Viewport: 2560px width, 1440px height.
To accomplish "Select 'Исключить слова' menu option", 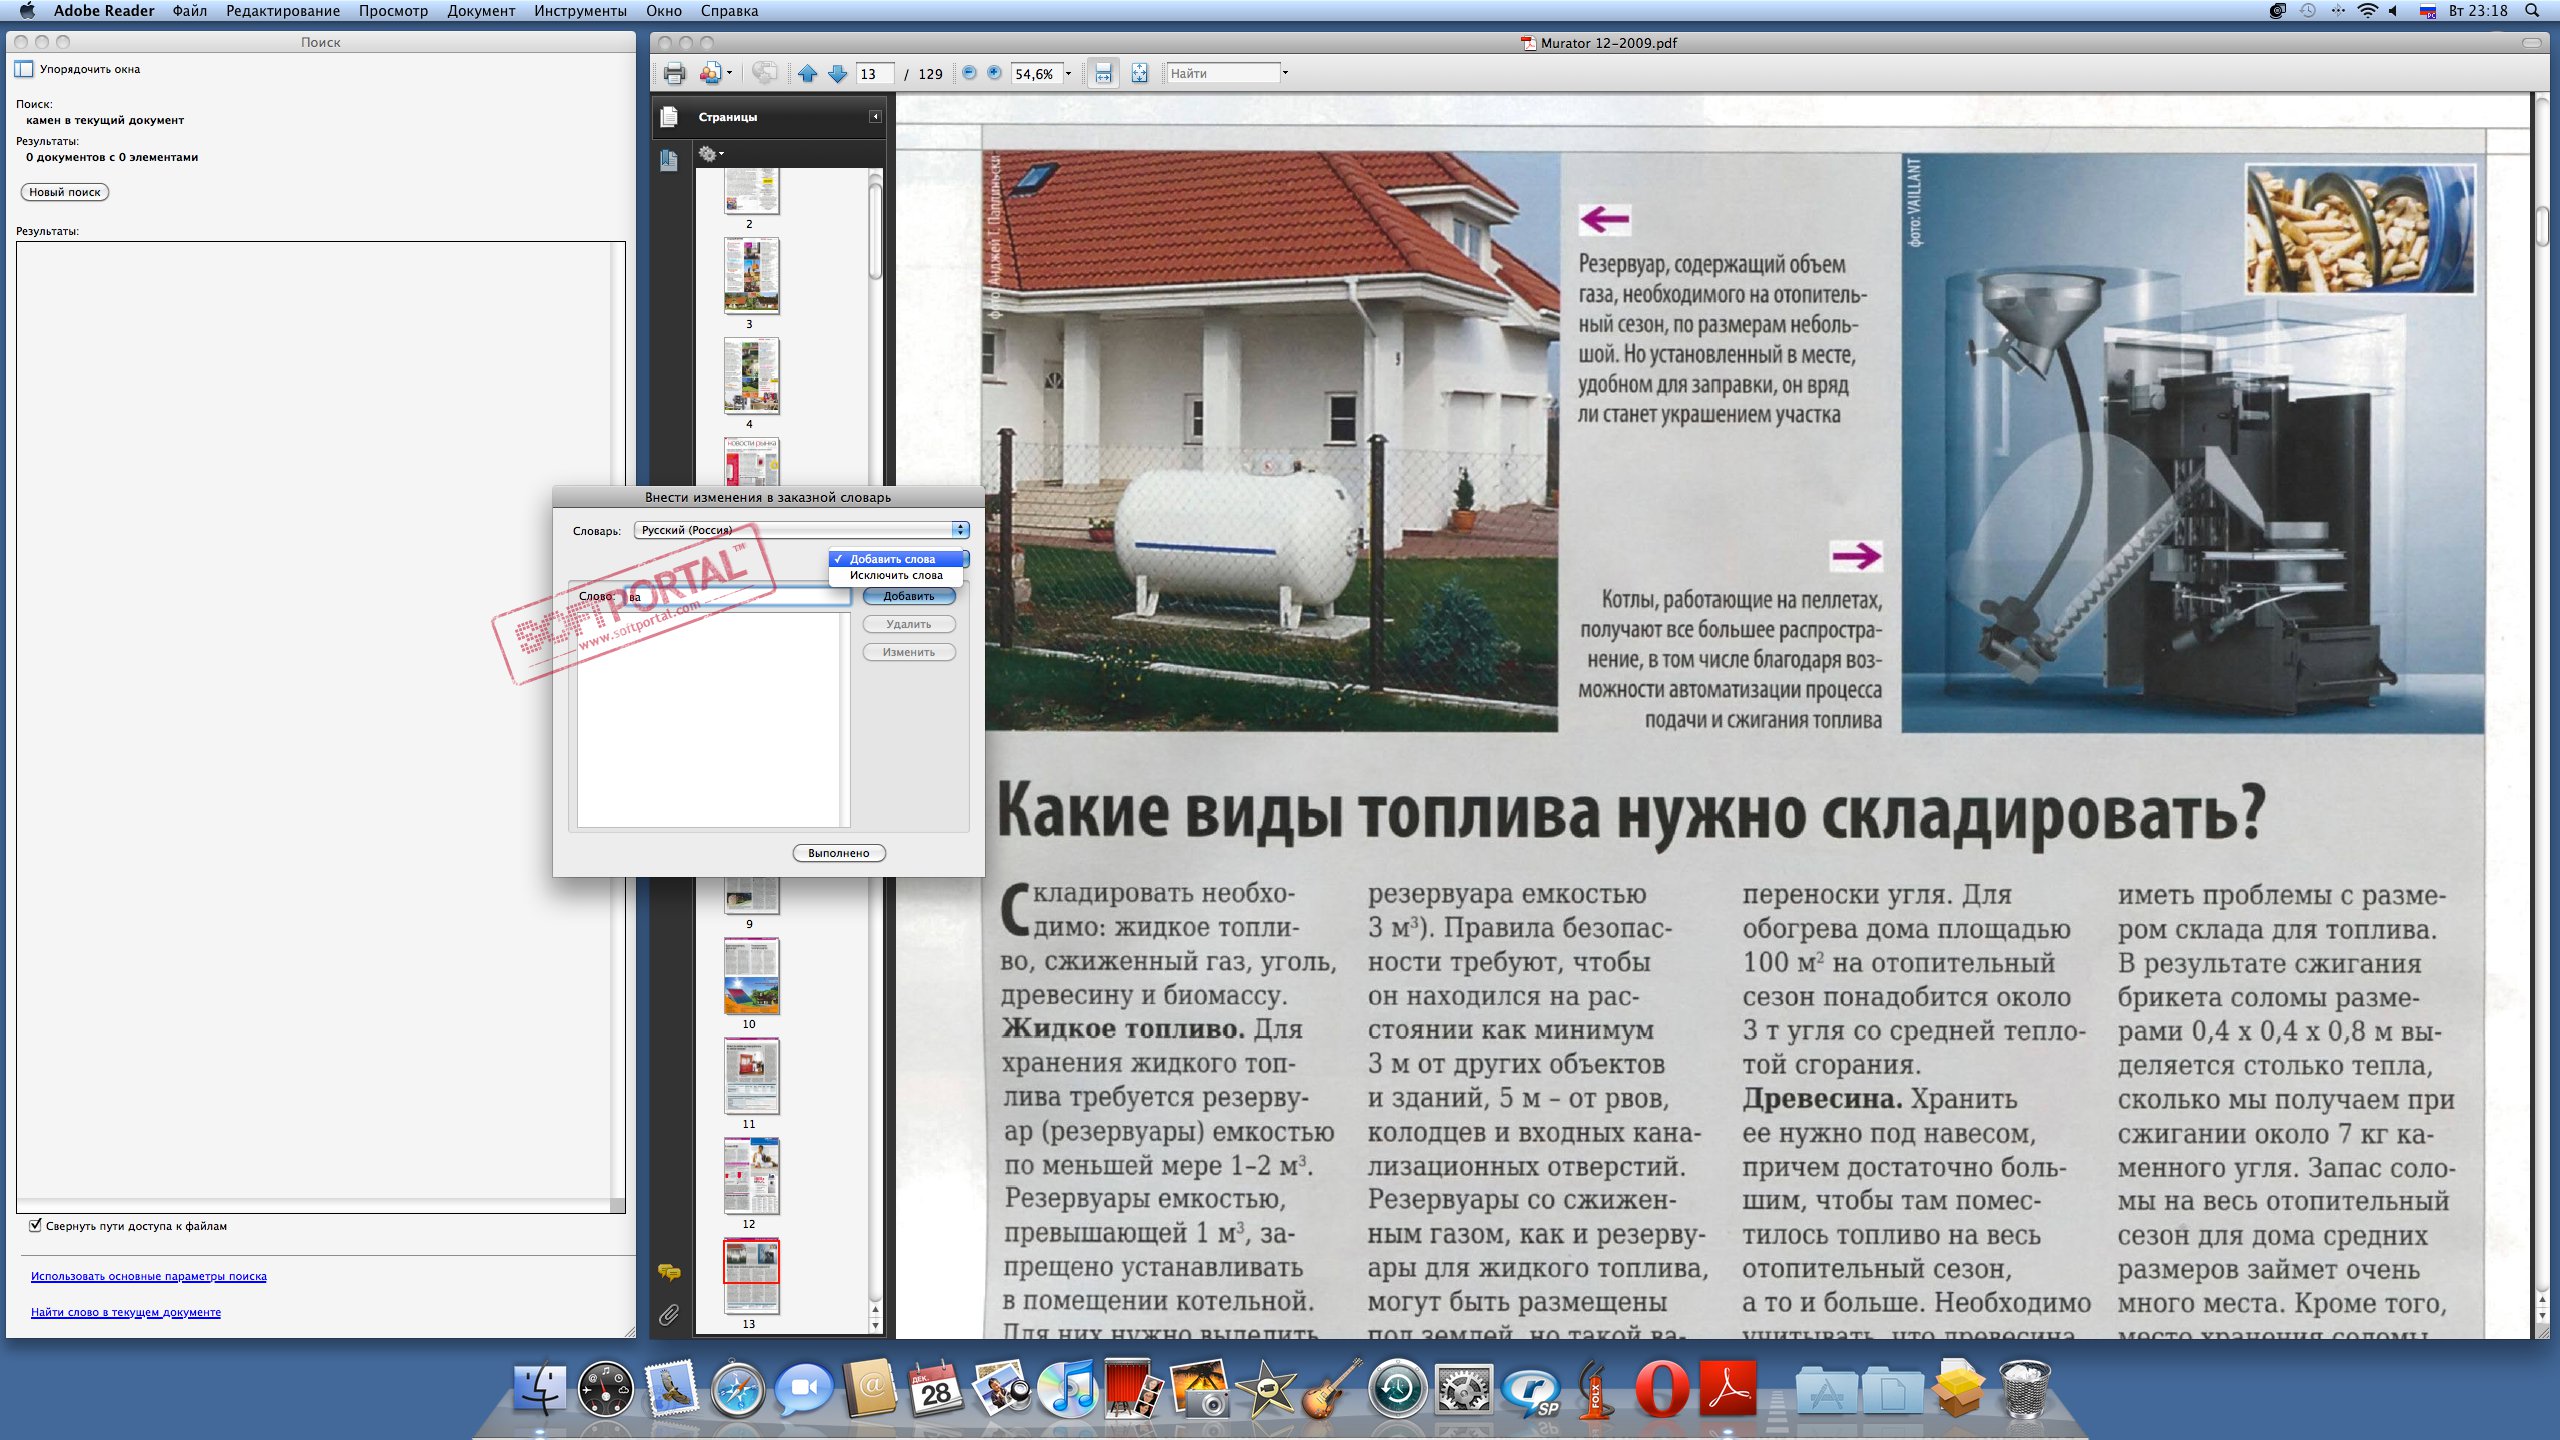I will pyautogui.click(x=896, y=575).
